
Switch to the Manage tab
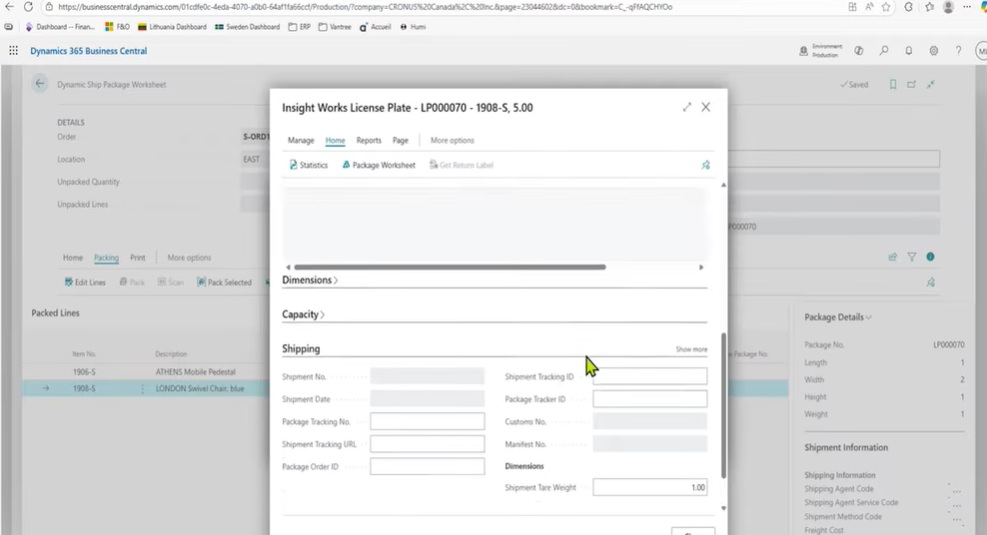301,140
